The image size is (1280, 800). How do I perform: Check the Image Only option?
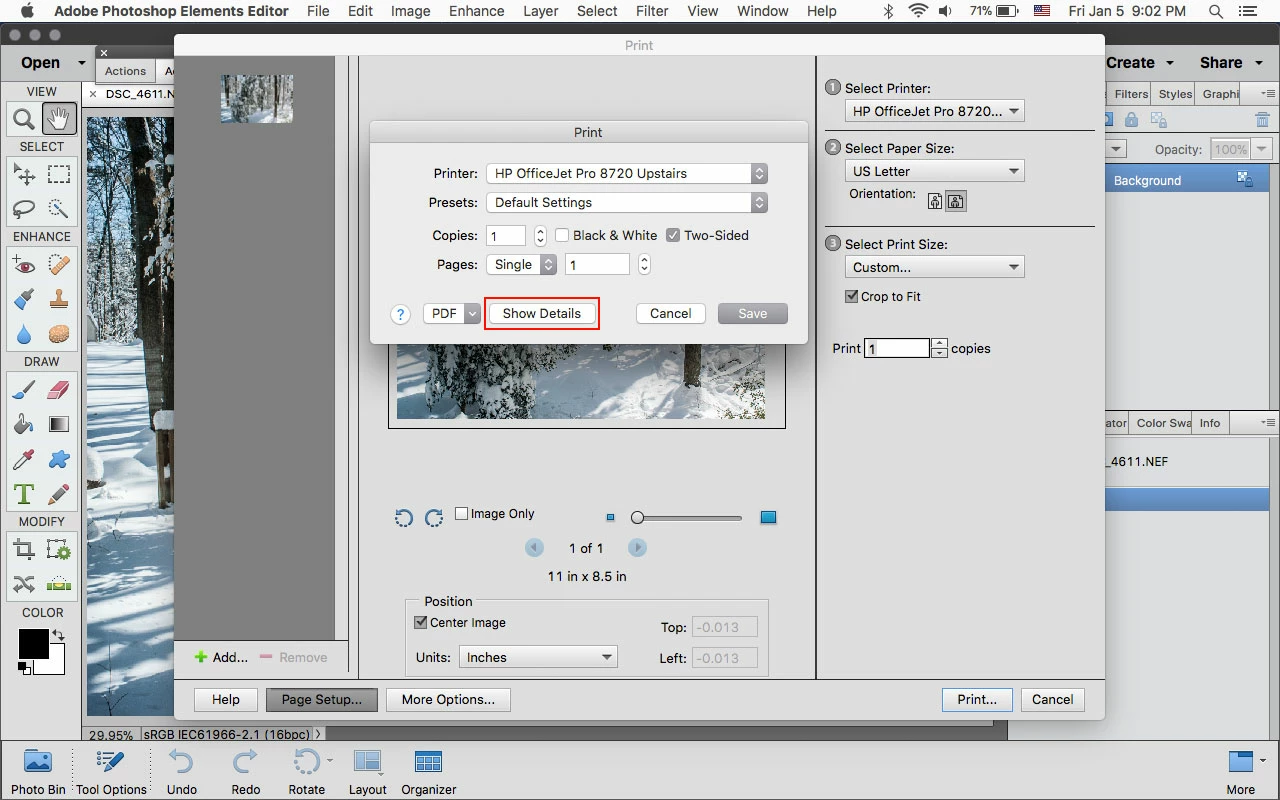pyautogui.click(x=462, y=513)
